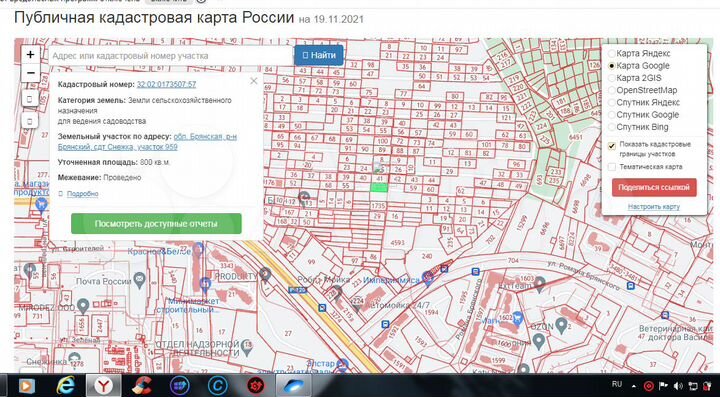720x397 pixels.
Task: Click parcel number 1735 on map
Action: 378,205
